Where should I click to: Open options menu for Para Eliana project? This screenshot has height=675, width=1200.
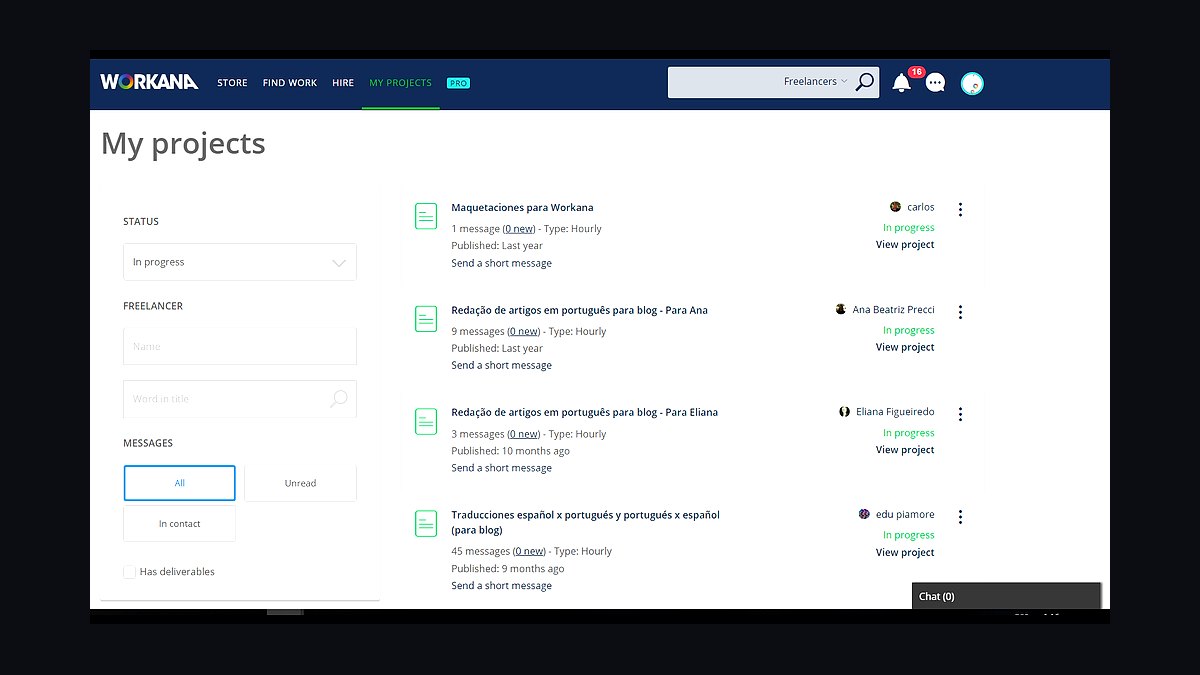[960, 414]
